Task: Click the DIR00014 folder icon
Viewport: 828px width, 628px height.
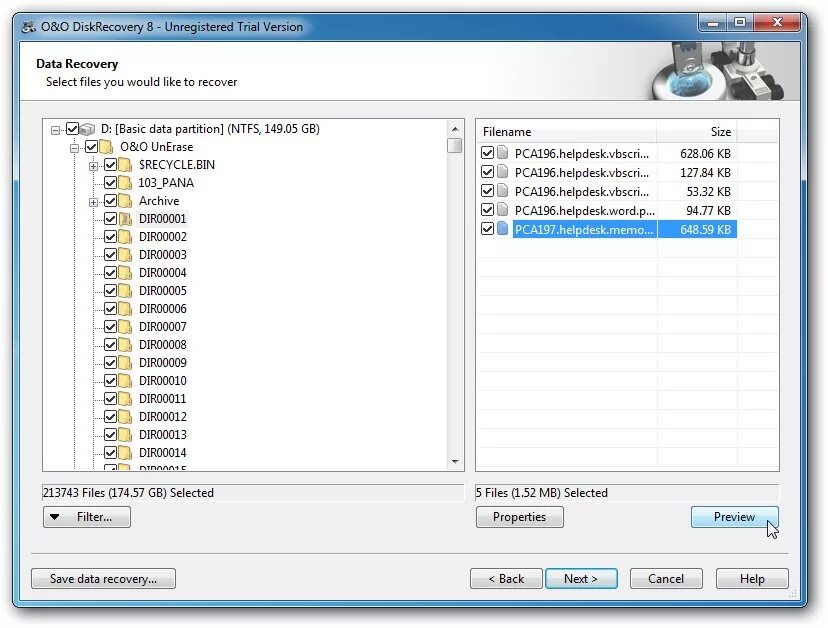Action: click(125, 453)
